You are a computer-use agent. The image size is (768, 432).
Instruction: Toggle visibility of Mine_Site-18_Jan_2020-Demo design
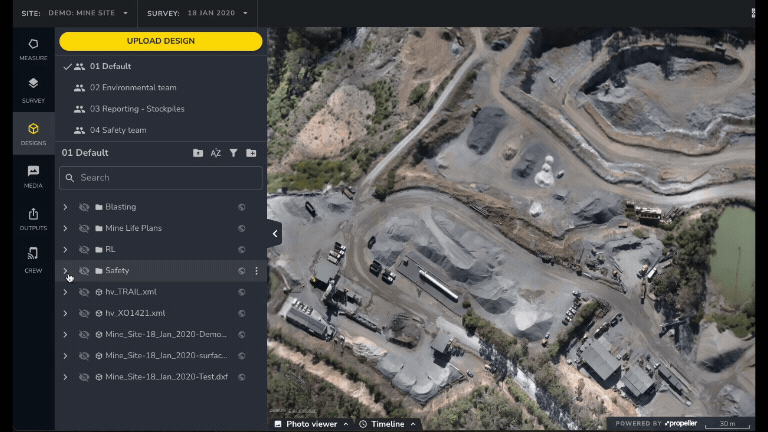84,335
